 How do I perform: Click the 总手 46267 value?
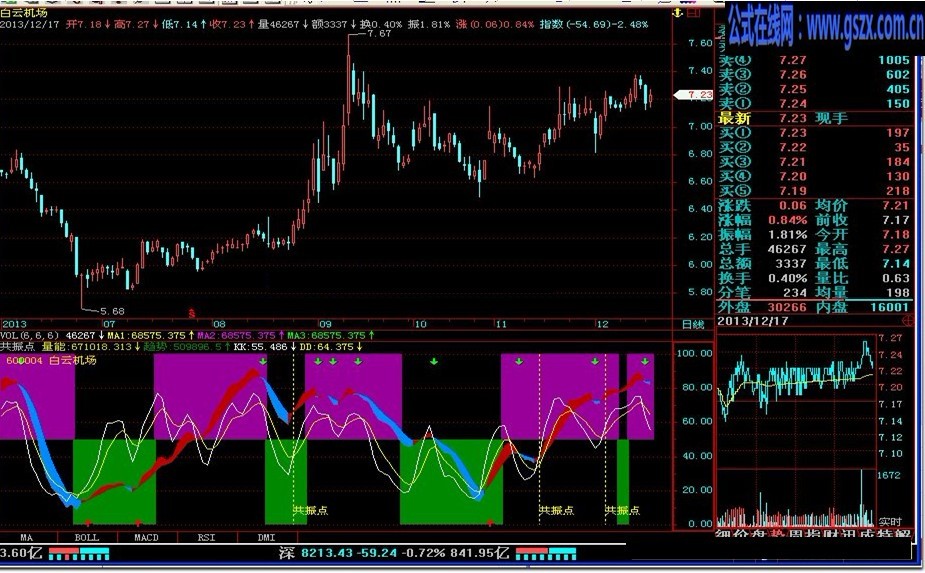click(x=788, y=249)
